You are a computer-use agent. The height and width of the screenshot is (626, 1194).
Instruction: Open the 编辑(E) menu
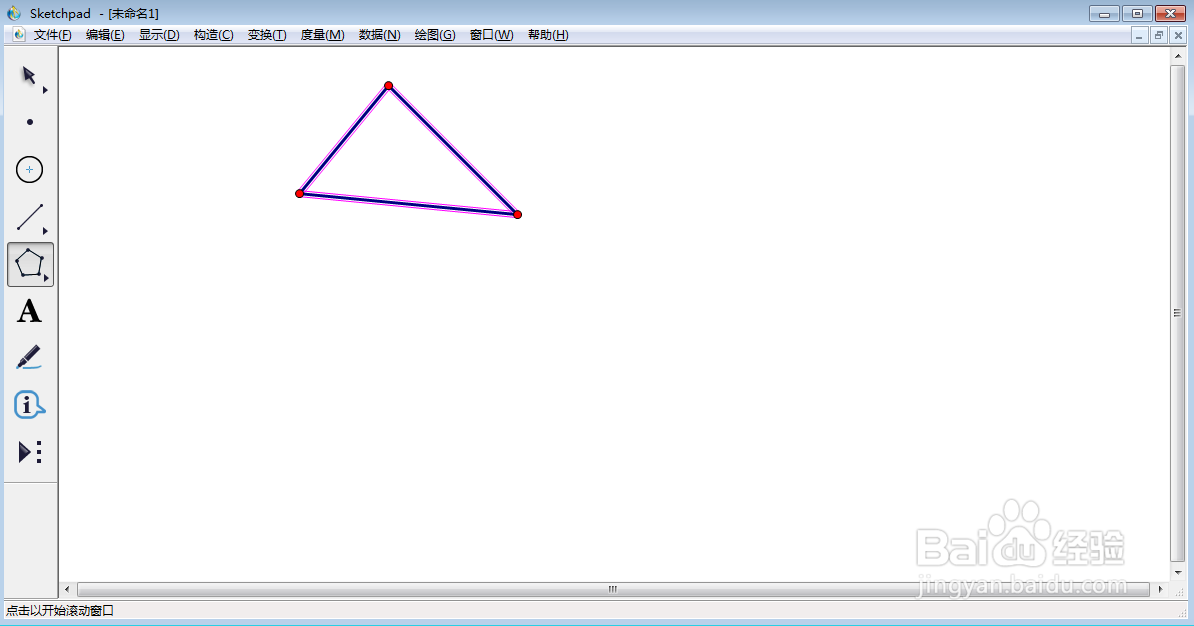pyautogui.click(x=105, y=35)
